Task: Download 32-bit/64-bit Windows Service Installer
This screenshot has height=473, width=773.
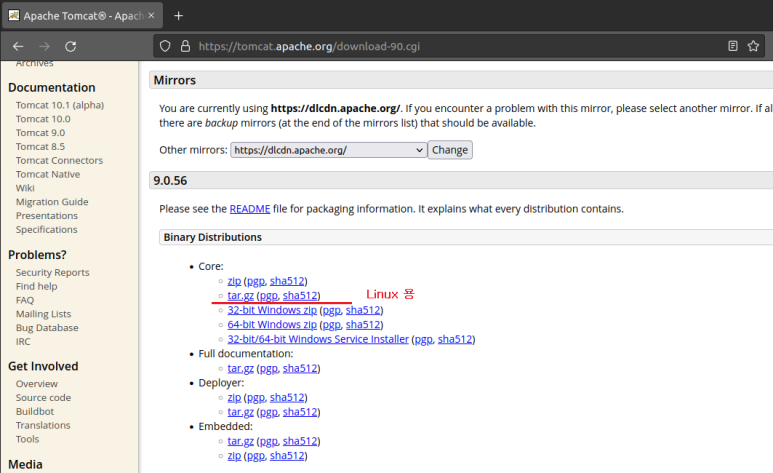Action: pos(318,339)
